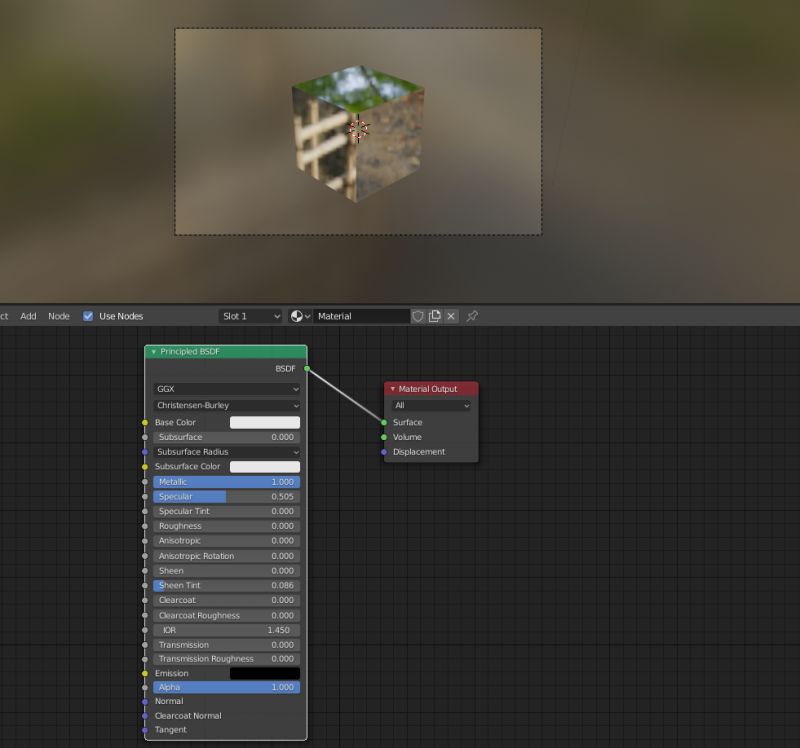Image resolution: width=800 pixels, height=748 pixels.
Task: Click the BSDF output socket on Principled BSDF
Action: tap(305, 368)
